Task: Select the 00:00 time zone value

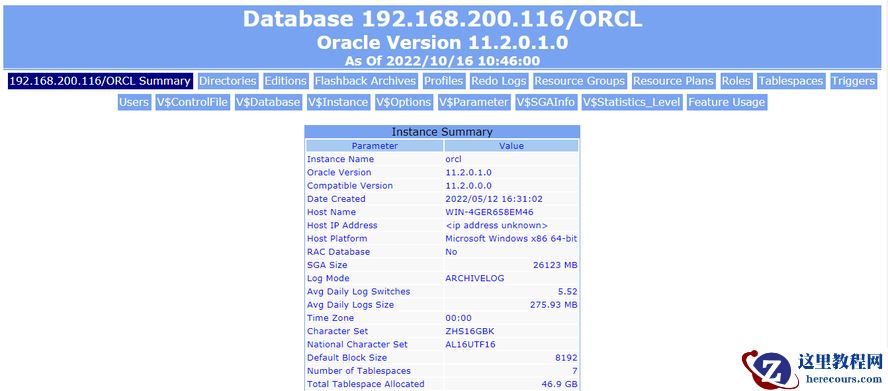Action: pos(458,318)
